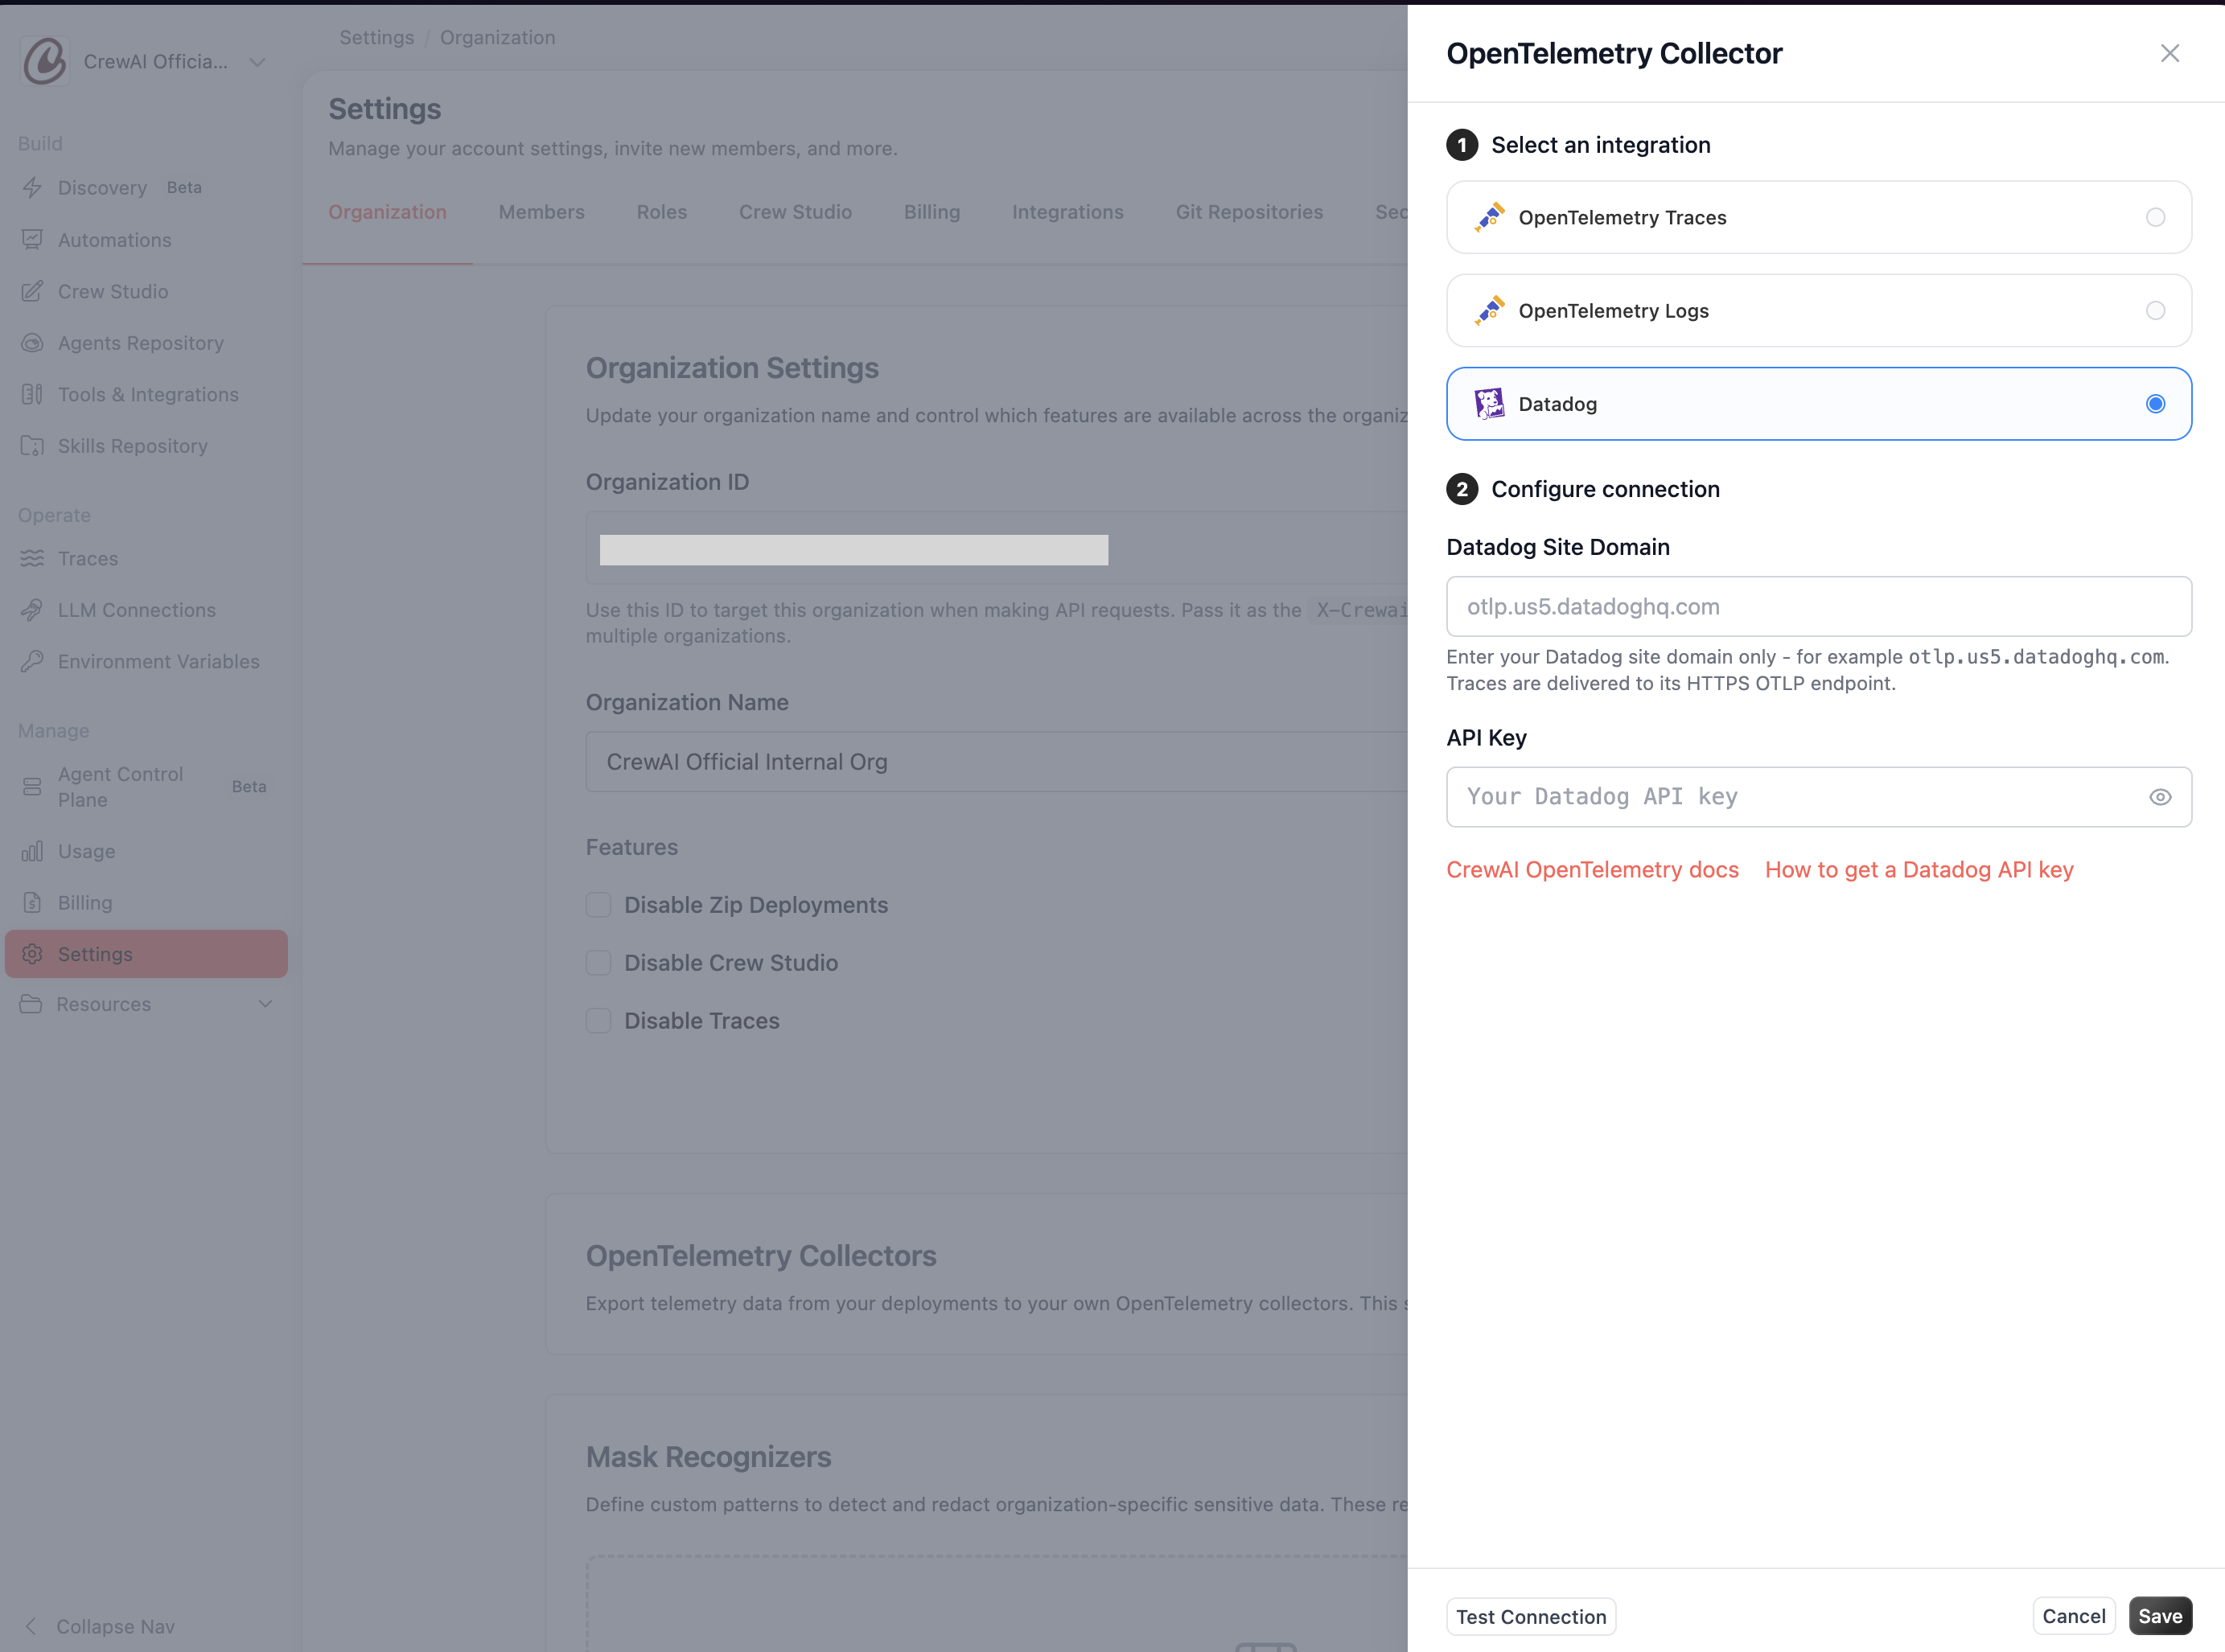Screen dimensions: 2225x1652
Task: Click the Skills Repository folder icon
Action: coord(32,445)
